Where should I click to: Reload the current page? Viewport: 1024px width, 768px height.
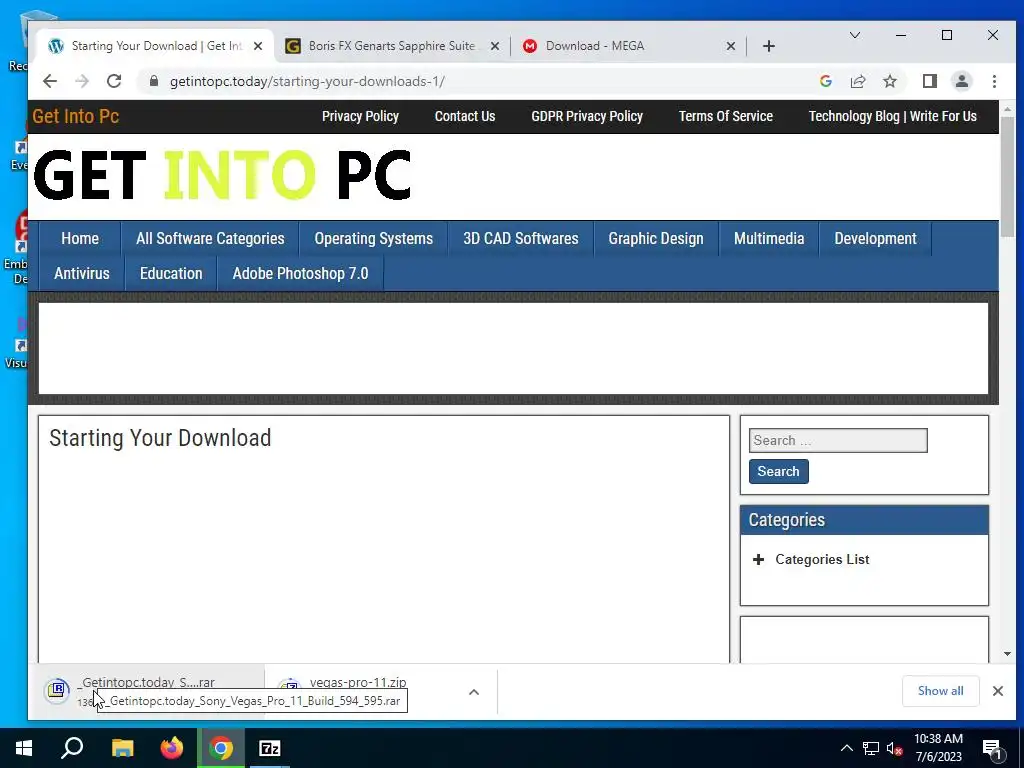pyautogui.click(x=114, y=81)
